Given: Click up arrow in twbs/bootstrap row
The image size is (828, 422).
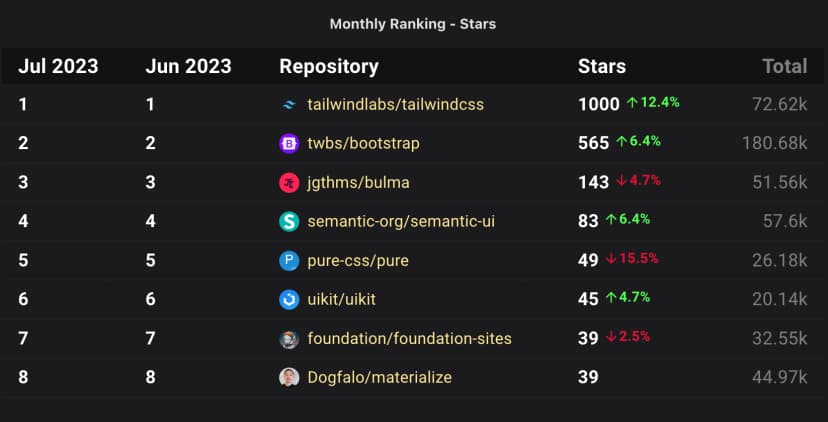Looking at the screenshot, I should point(622,142).
